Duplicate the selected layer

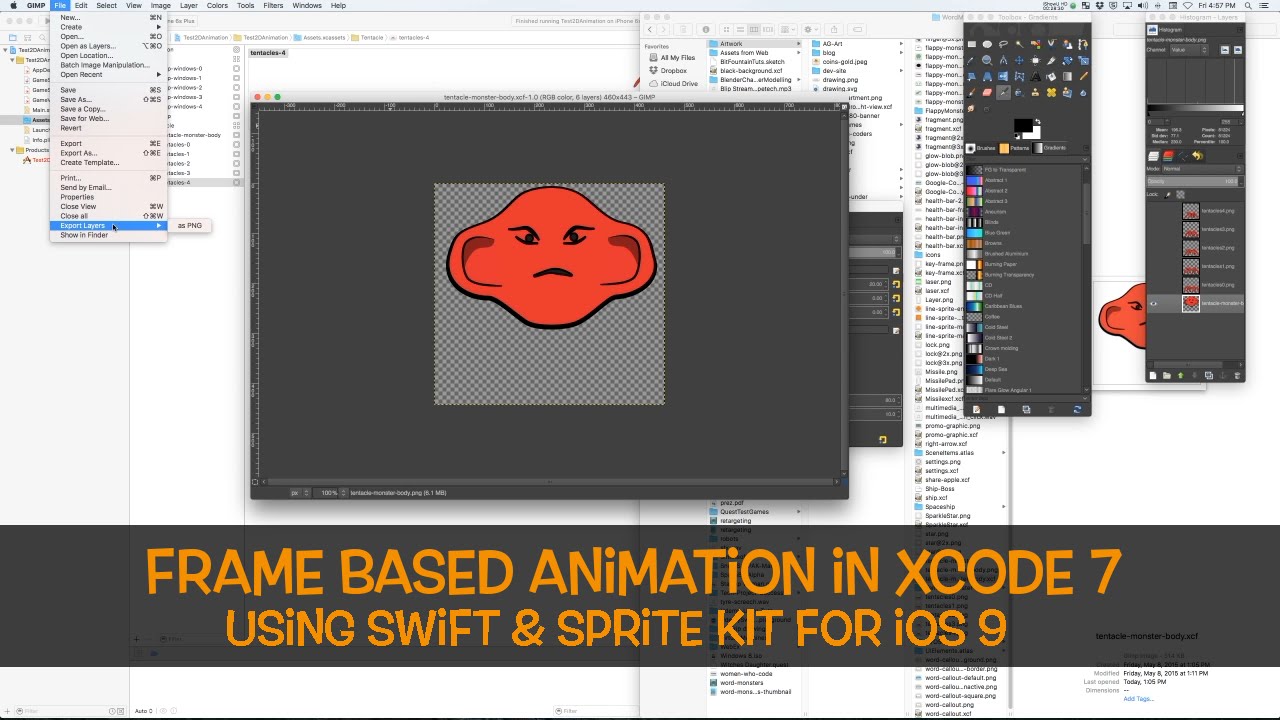coord(1209,376)
